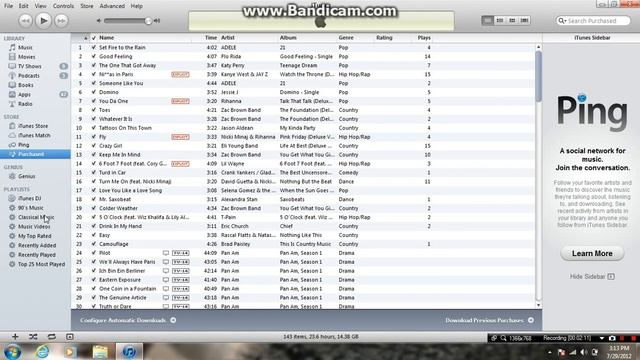Open Windows Explorer folder on taskbar
Viewport: 640px width, 360px height.
click(x=100, y=352)
